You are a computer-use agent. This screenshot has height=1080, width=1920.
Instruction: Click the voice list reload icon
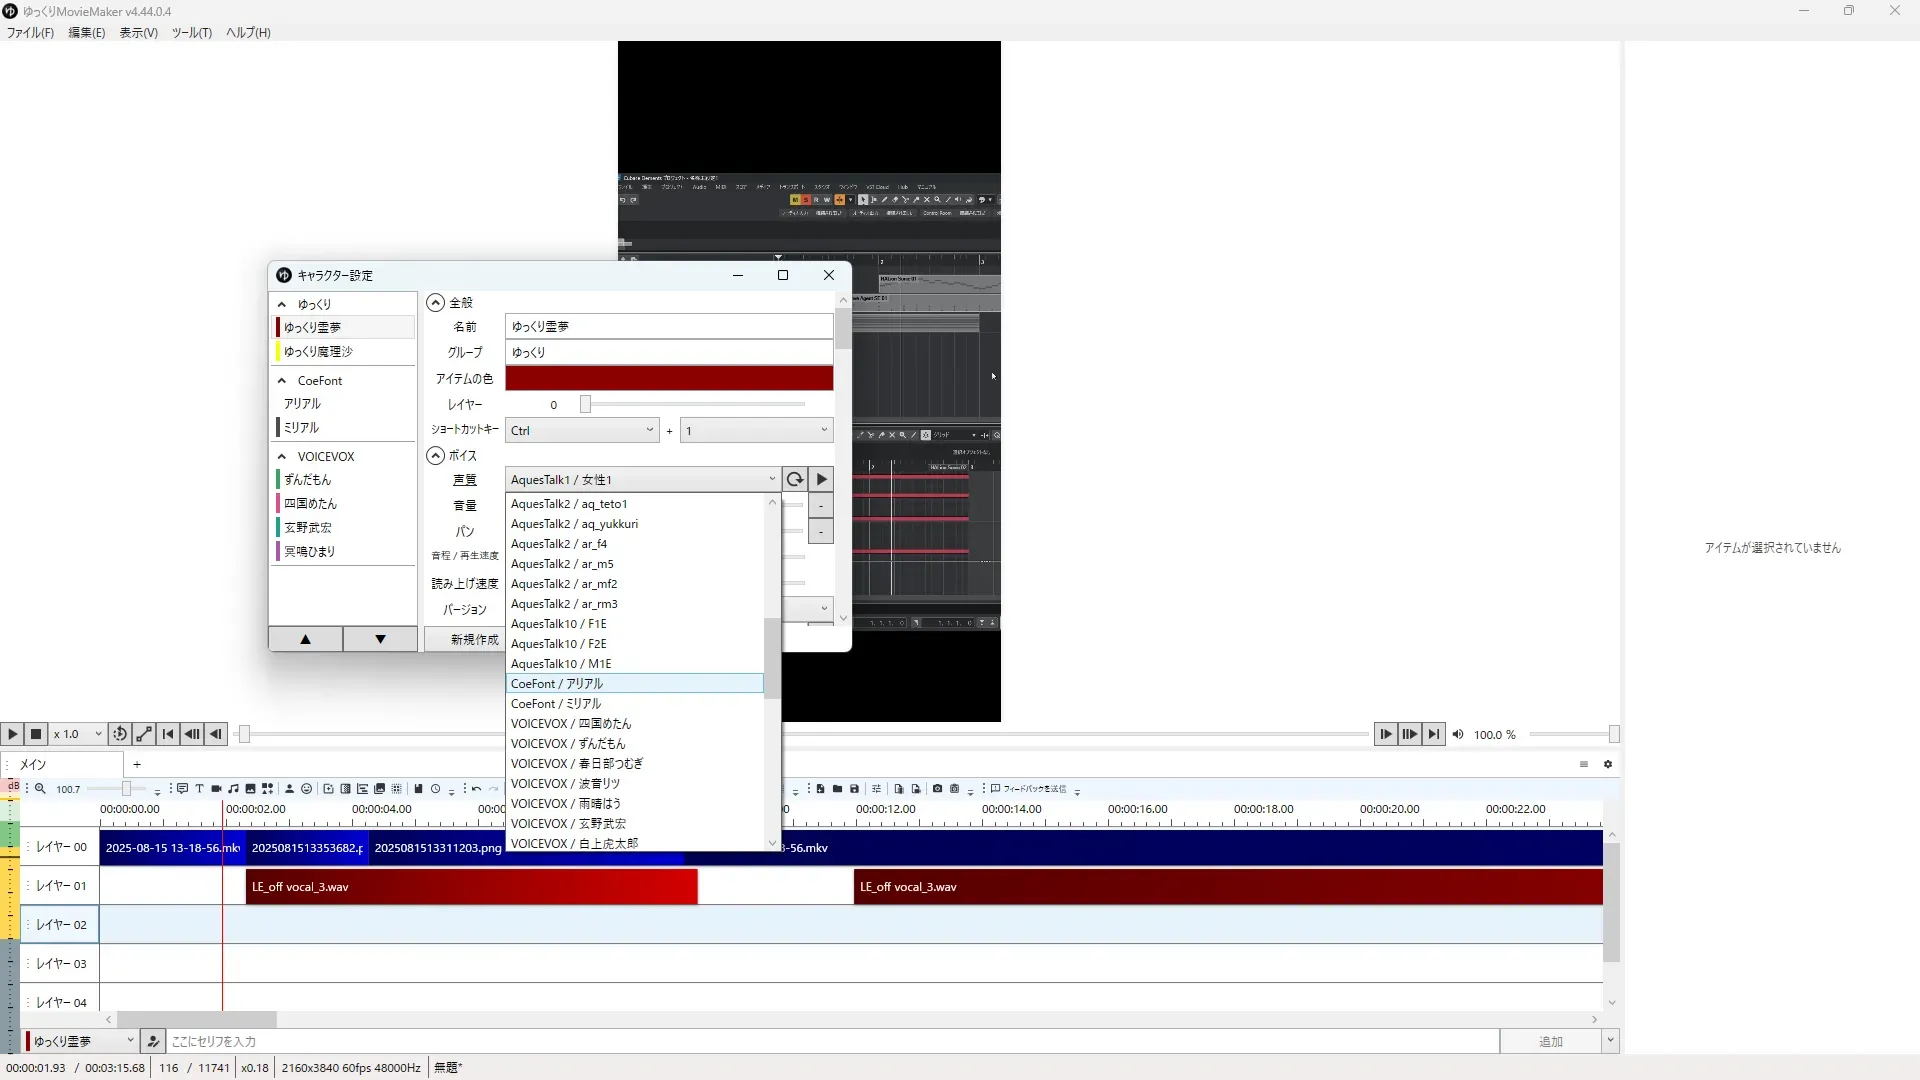pos(795,479)
